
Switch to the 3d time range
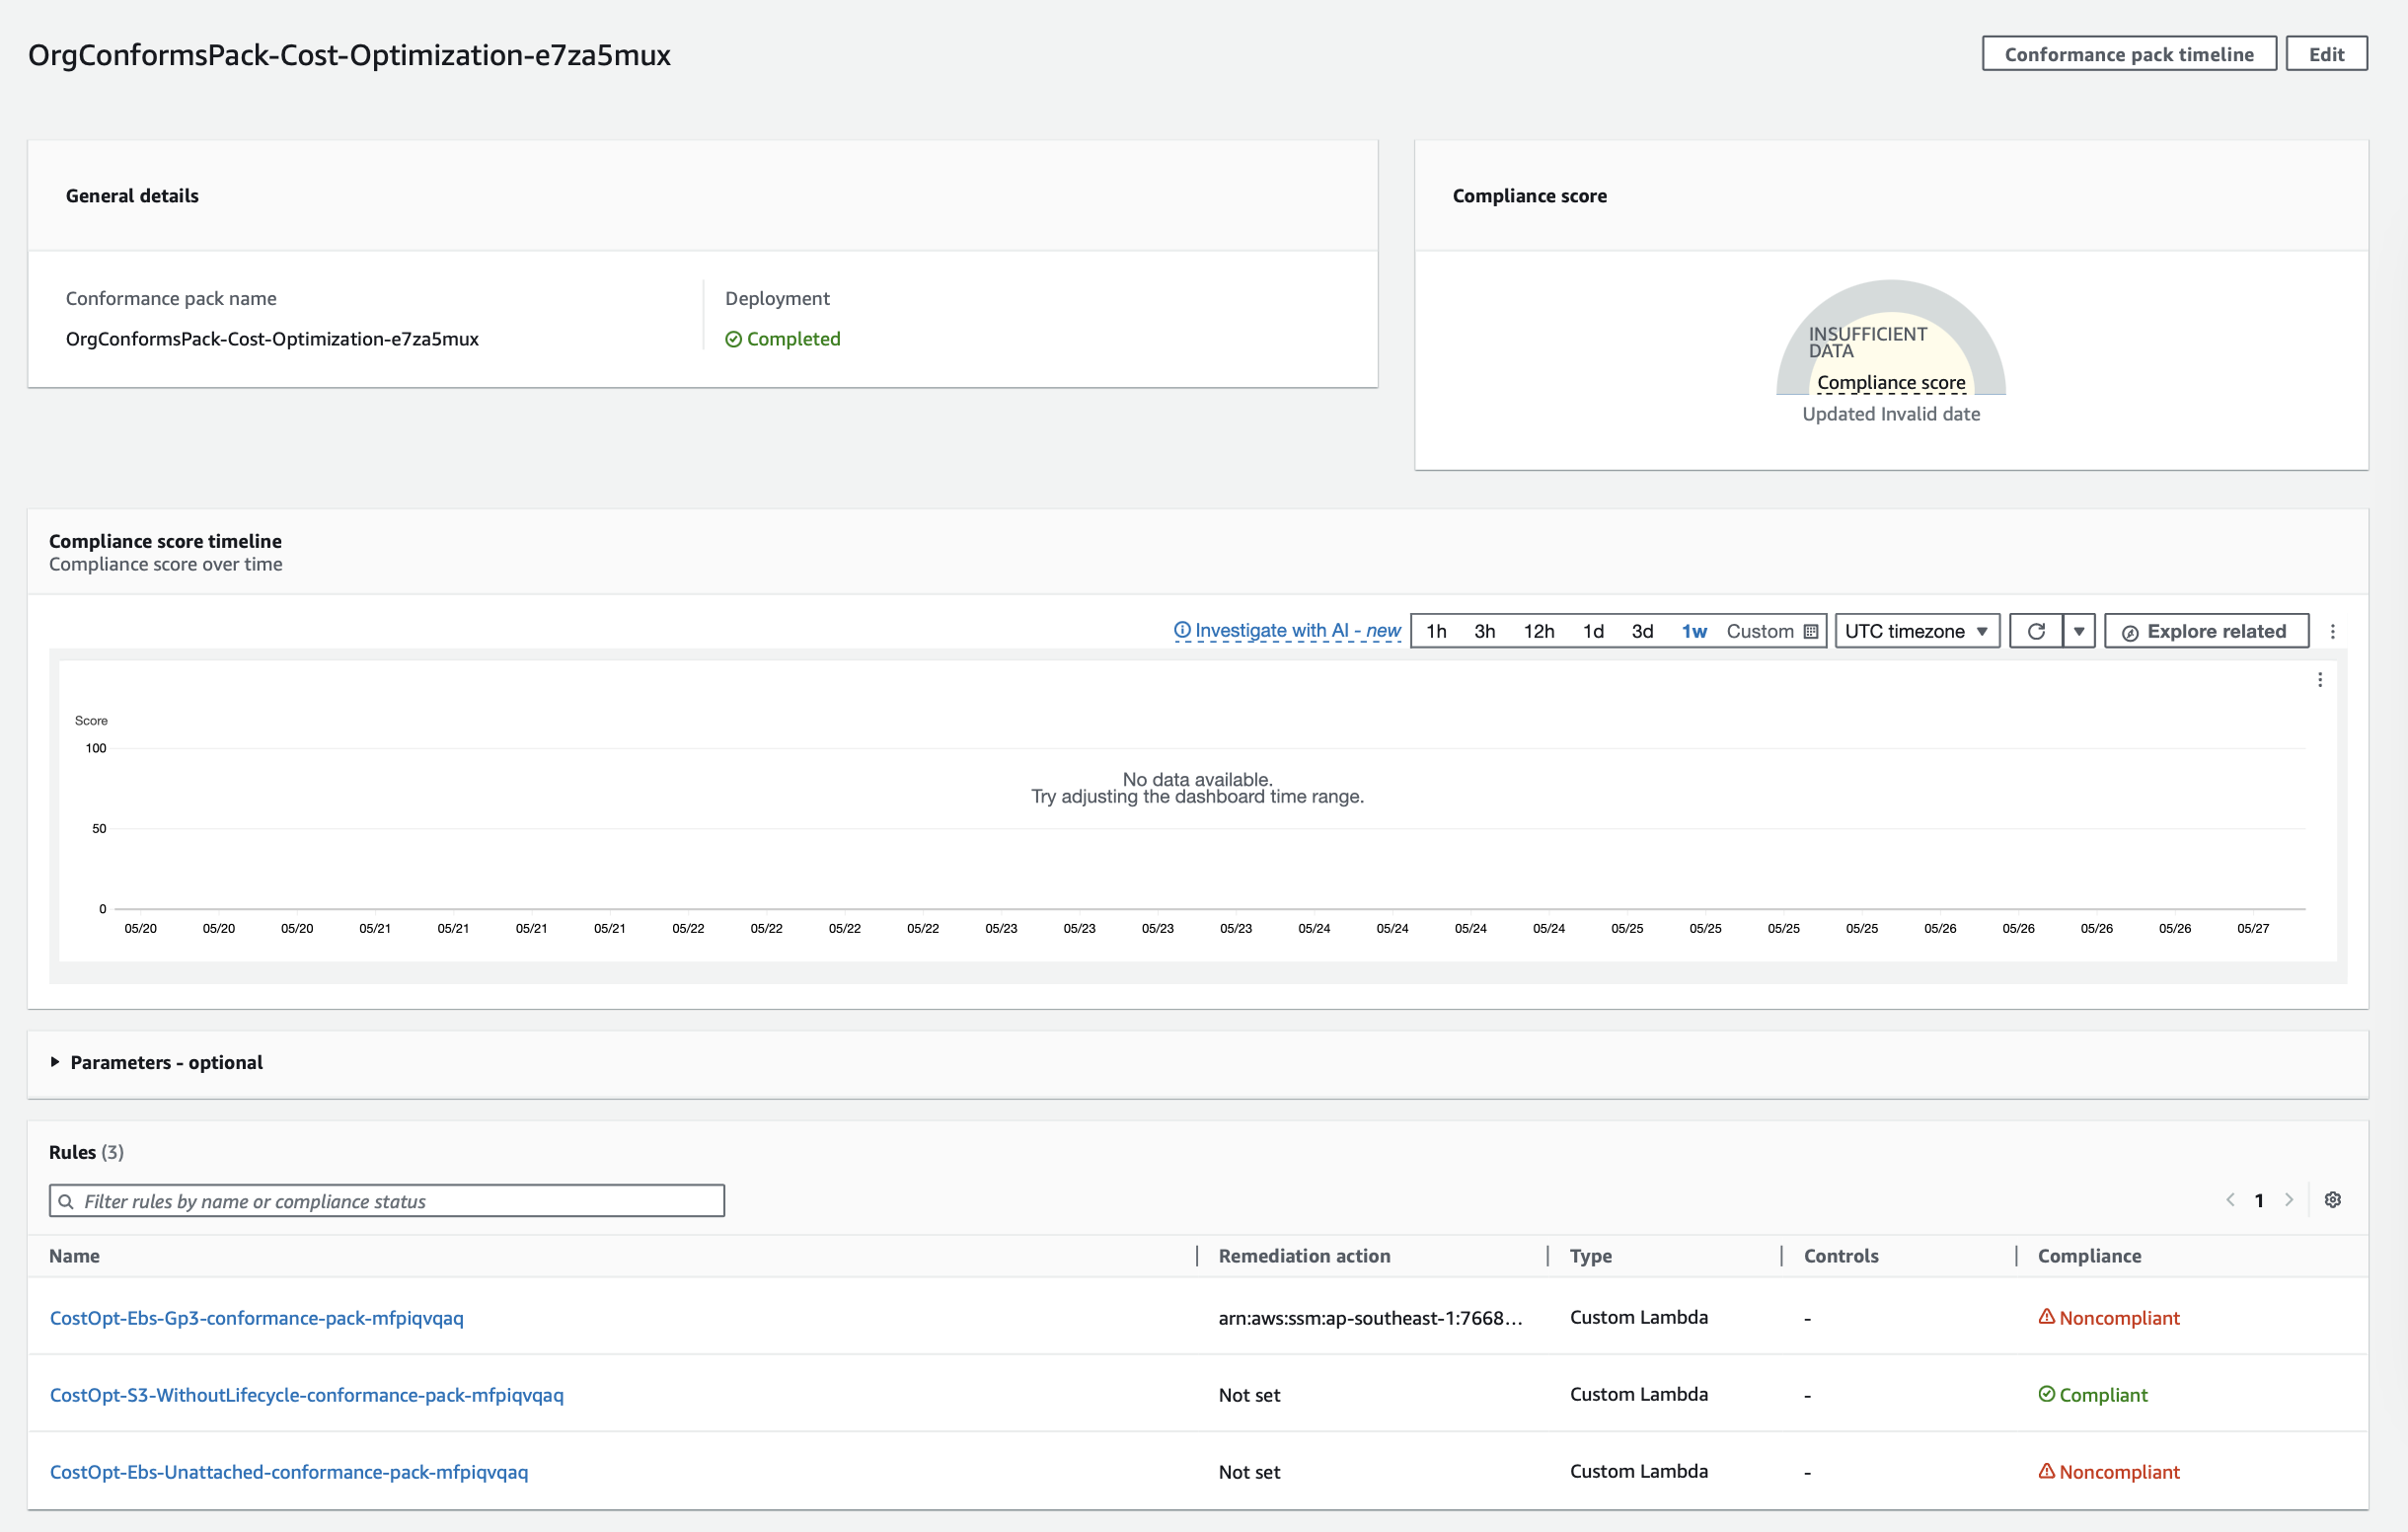coord(1643,630)
